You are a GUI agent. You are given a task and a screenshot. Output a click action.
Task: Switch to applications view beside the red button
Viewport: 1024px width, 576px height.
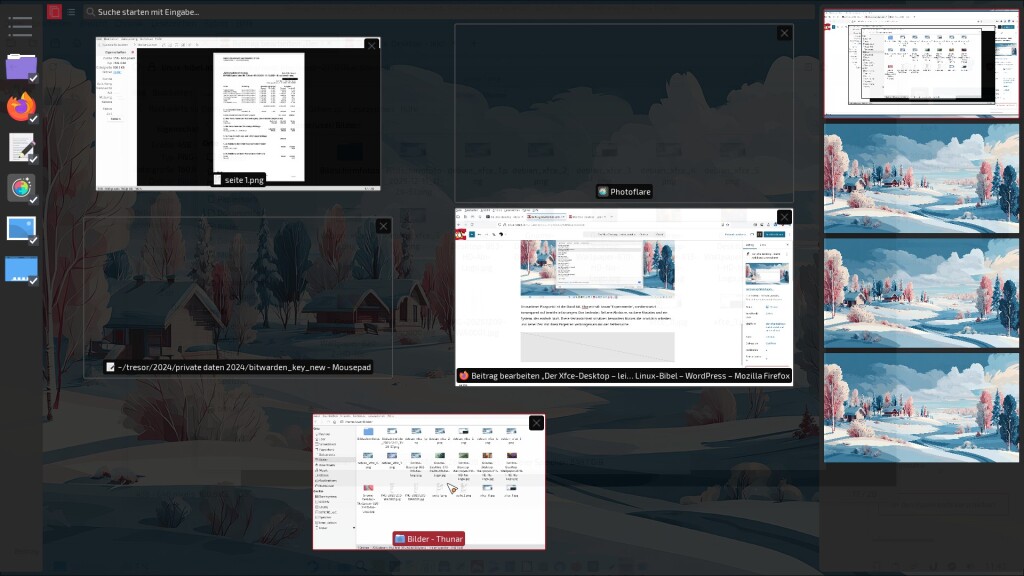pyautogui.click(x=71, y=12)
